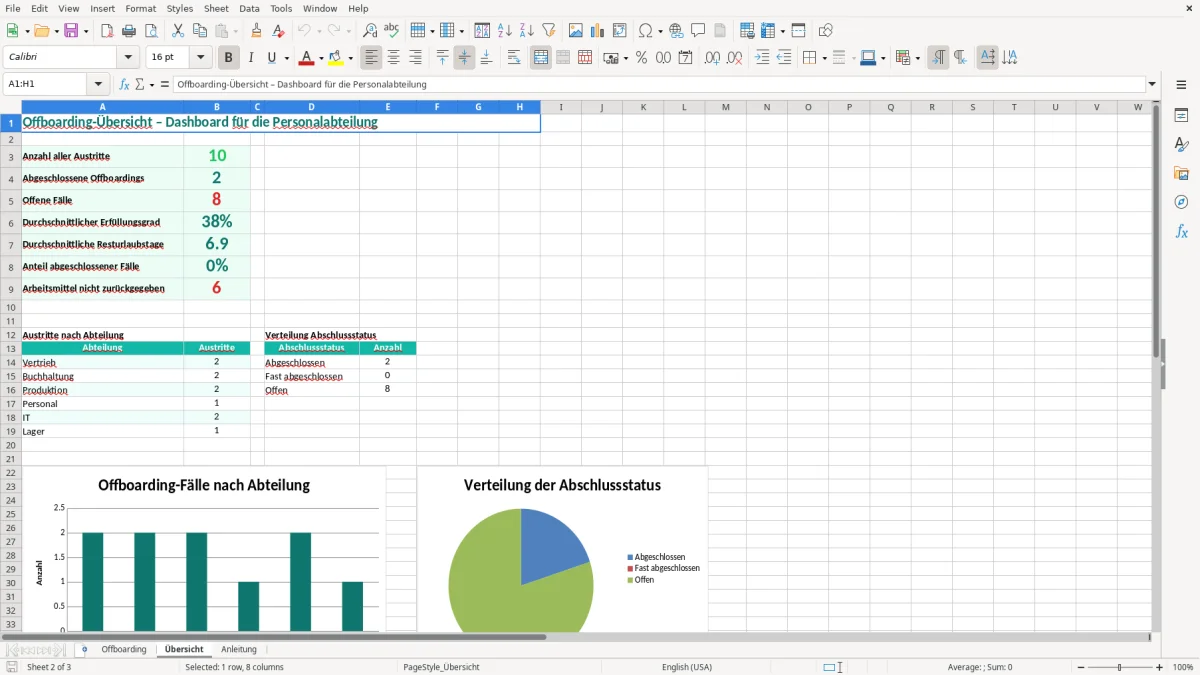Expand the Name Box dropdown
1200x675 pixels.
pyautogui.click(x=98, y=84)
